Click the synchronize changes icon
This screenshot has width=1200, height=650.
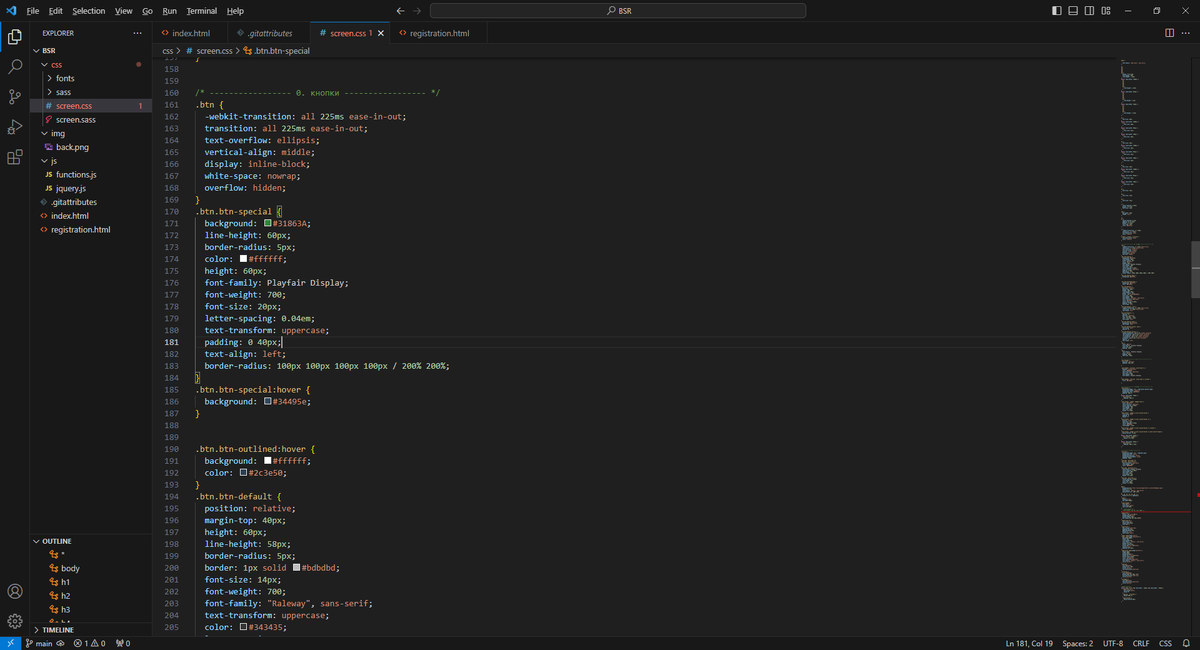tap(62, 643)
